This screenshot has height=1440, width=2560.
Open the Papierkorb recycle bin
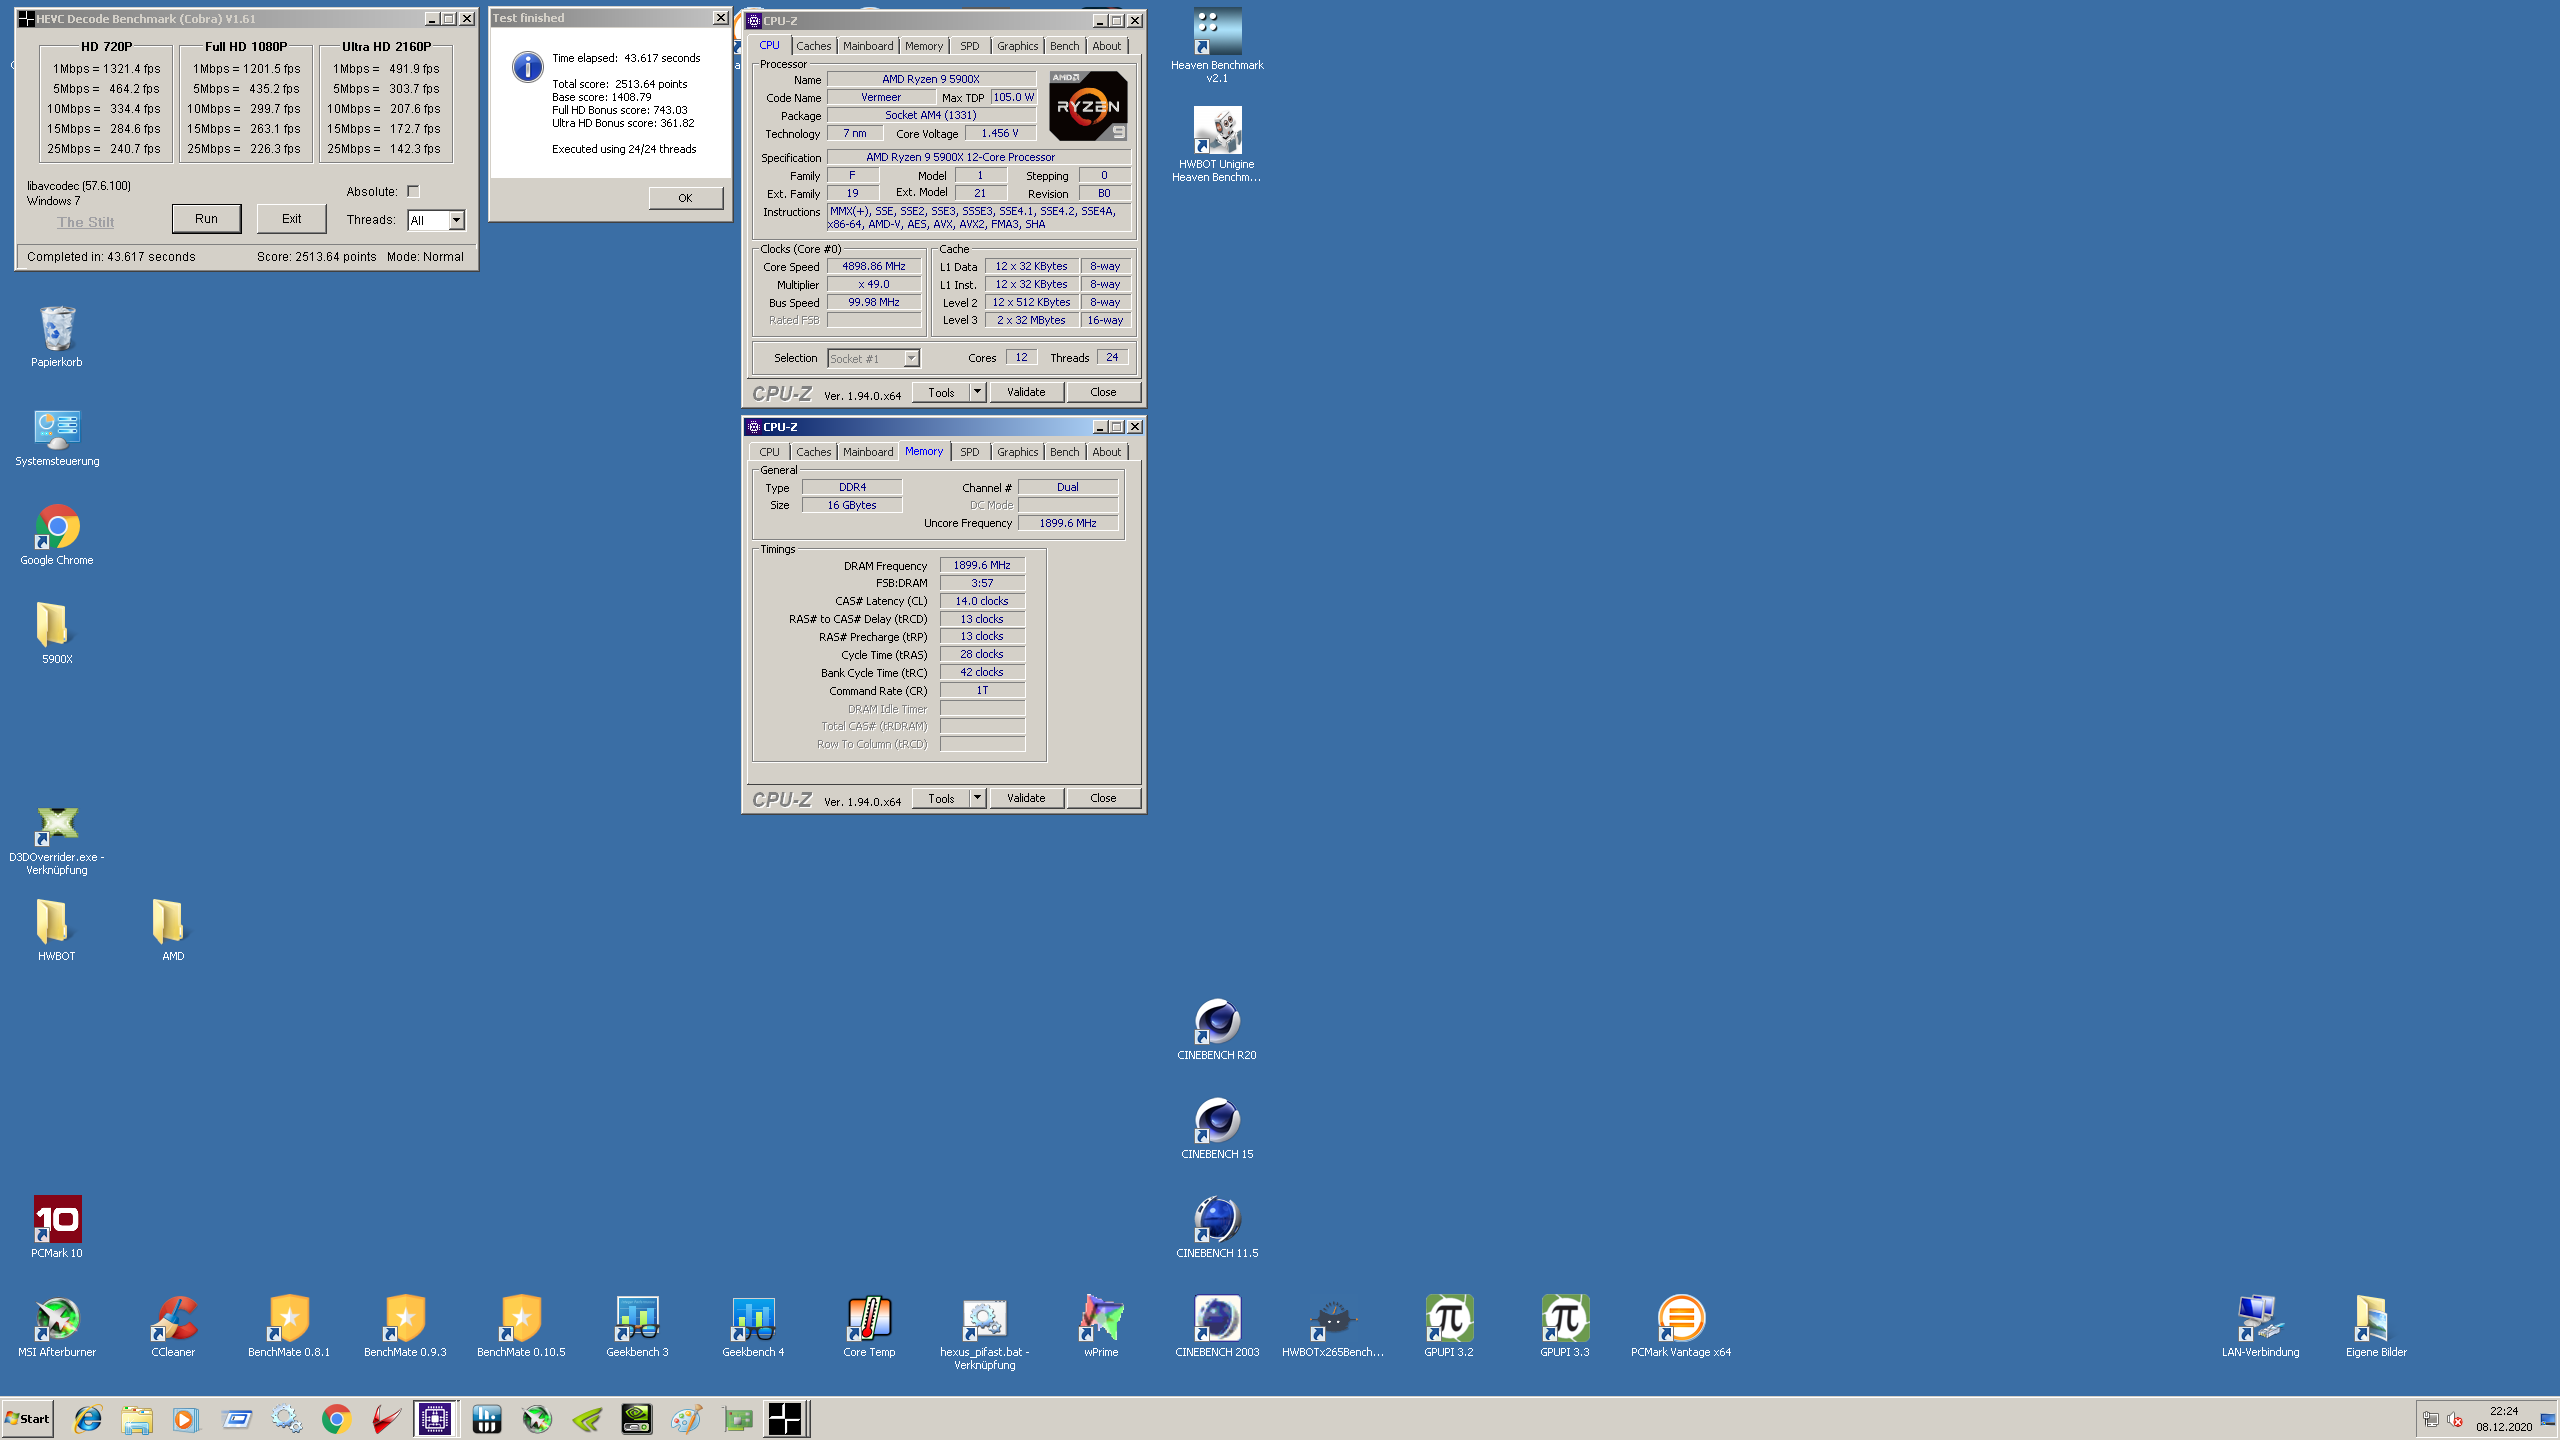(57, 336)
